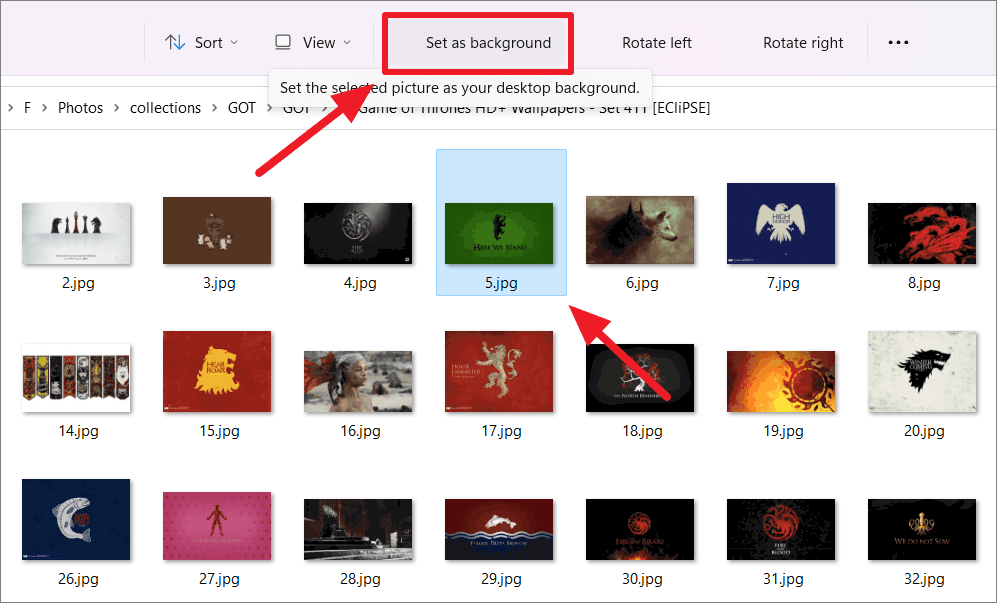997x603 pixels.
Task: Select the 27.jpg pink Bolton thumbnail
Action: coord(217,526)
